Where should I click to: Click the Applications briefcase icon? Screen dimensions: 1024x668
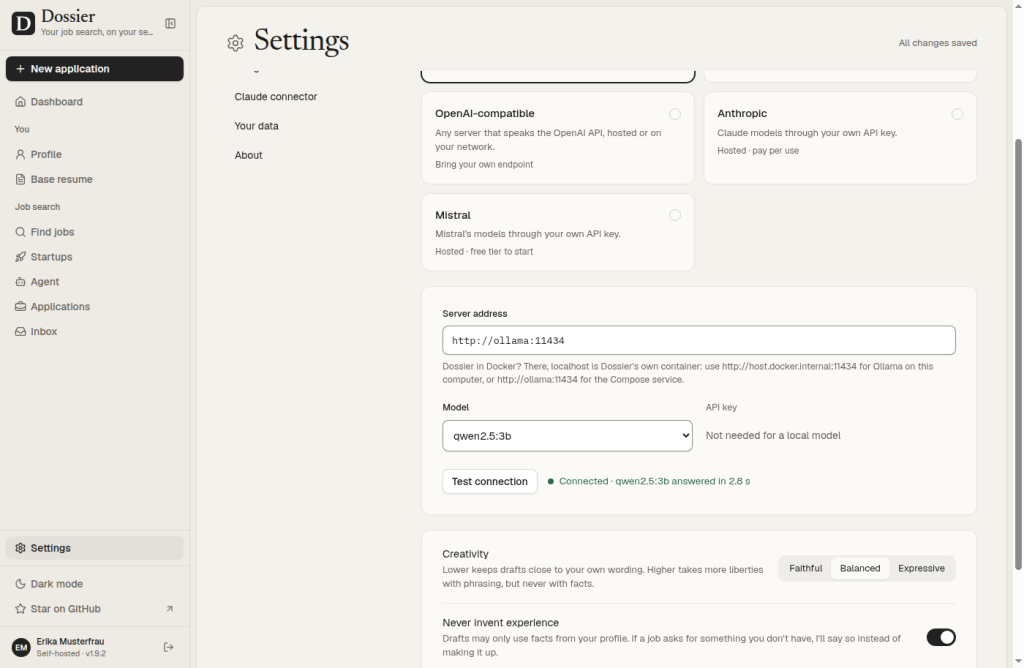pyautogui.click(x=20, y=307)
